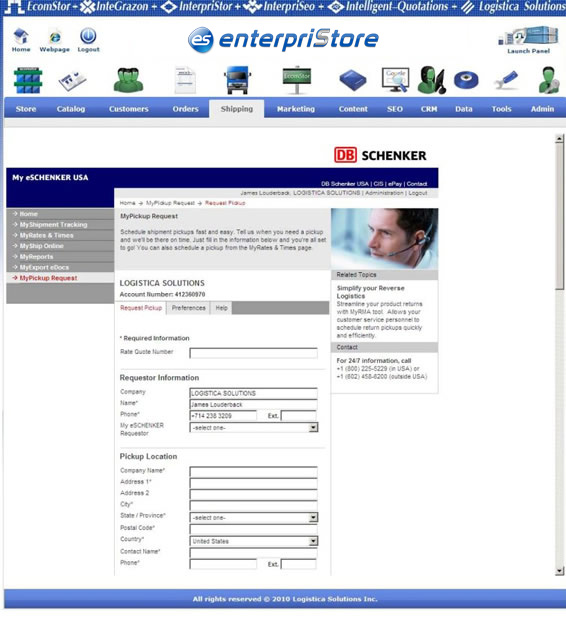
Task: Open the Orders menu tab
Action: click(x=186, y=109)
